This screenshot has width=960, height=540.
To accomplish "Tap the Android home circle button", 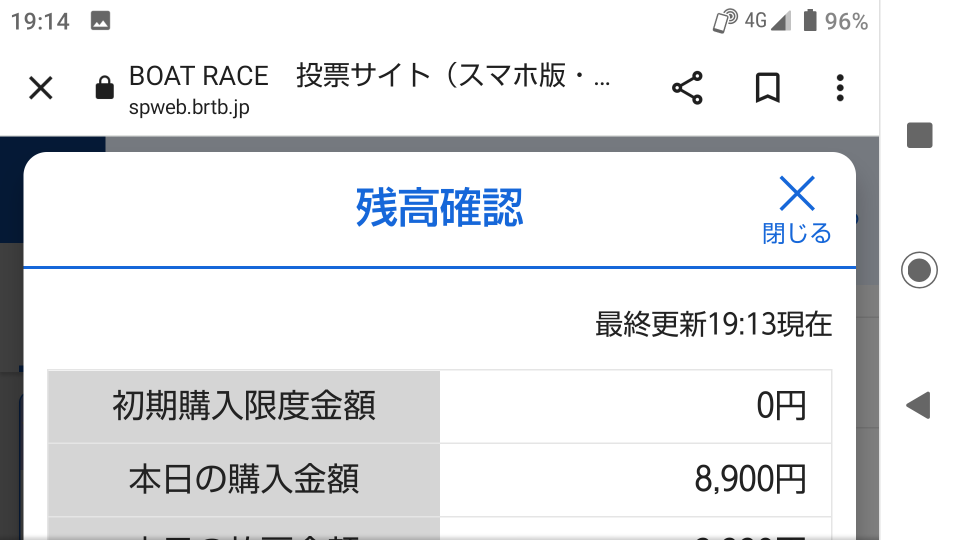I will click(x=919, y=270).
